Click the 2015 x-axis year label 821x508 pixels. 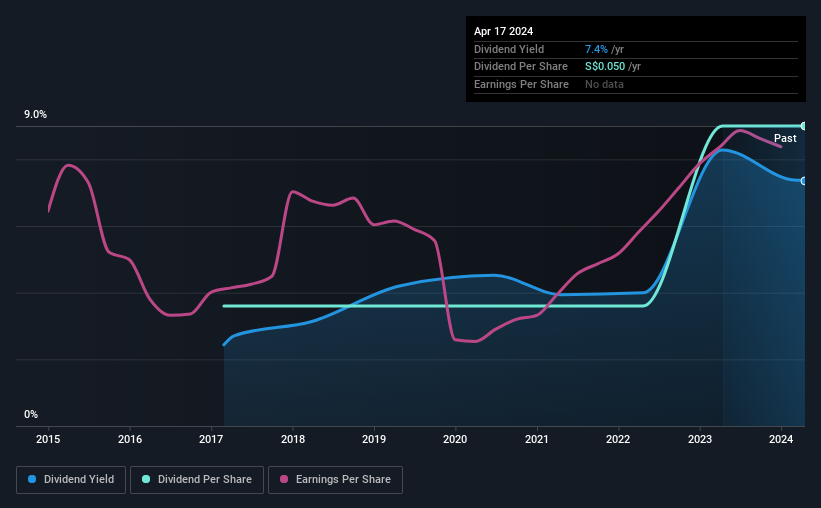coord(48,439)
